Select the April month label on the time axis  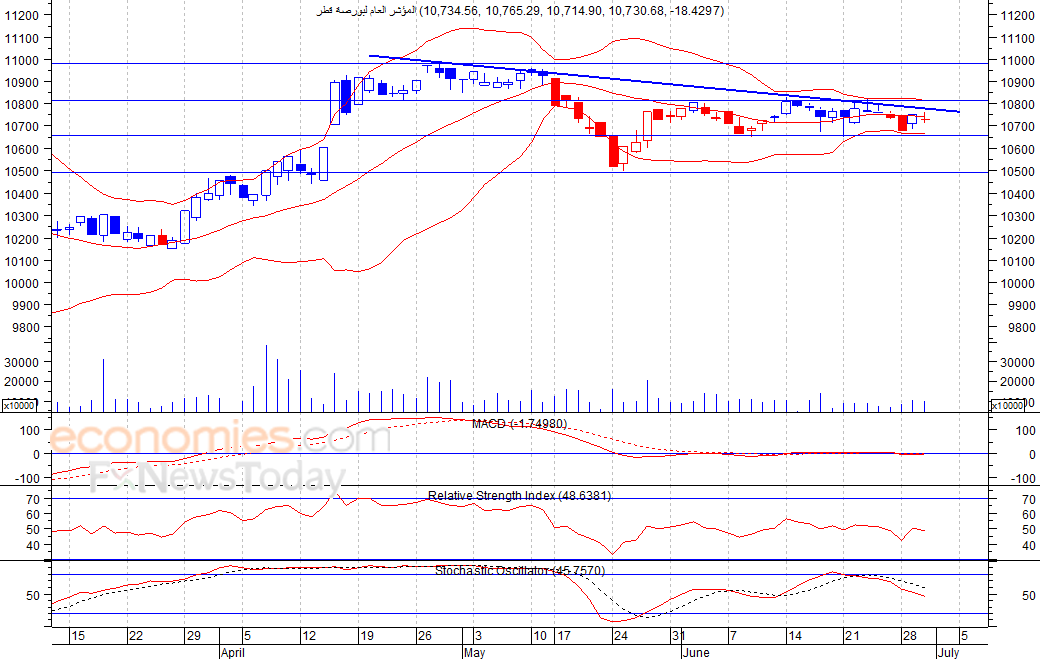click(233, 652)
